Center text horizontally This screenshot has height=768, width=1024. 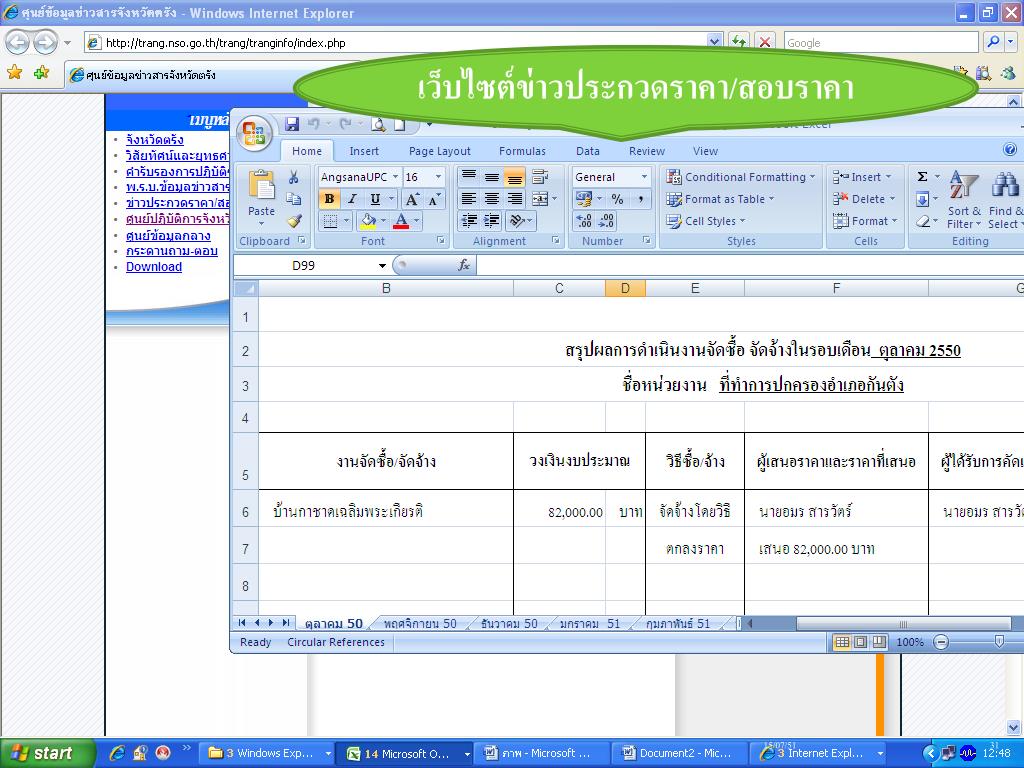point(492,199)
